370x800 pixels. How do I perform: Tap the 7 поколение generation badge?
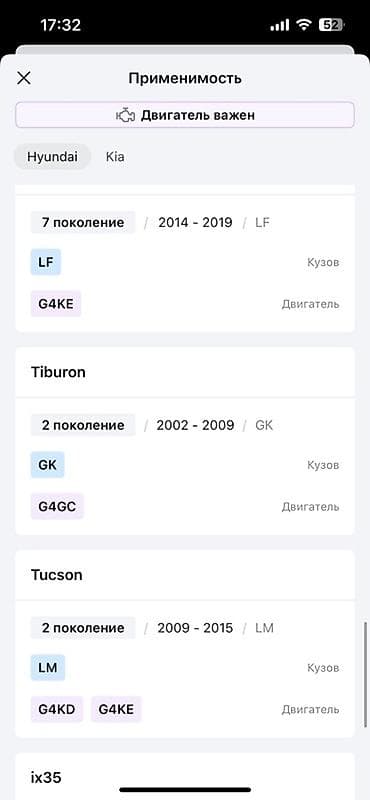[83, 222]
